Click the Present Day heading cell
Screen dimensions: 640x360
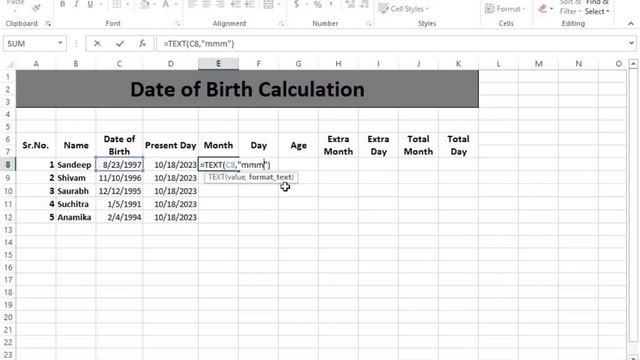click(x=171, y=145)
